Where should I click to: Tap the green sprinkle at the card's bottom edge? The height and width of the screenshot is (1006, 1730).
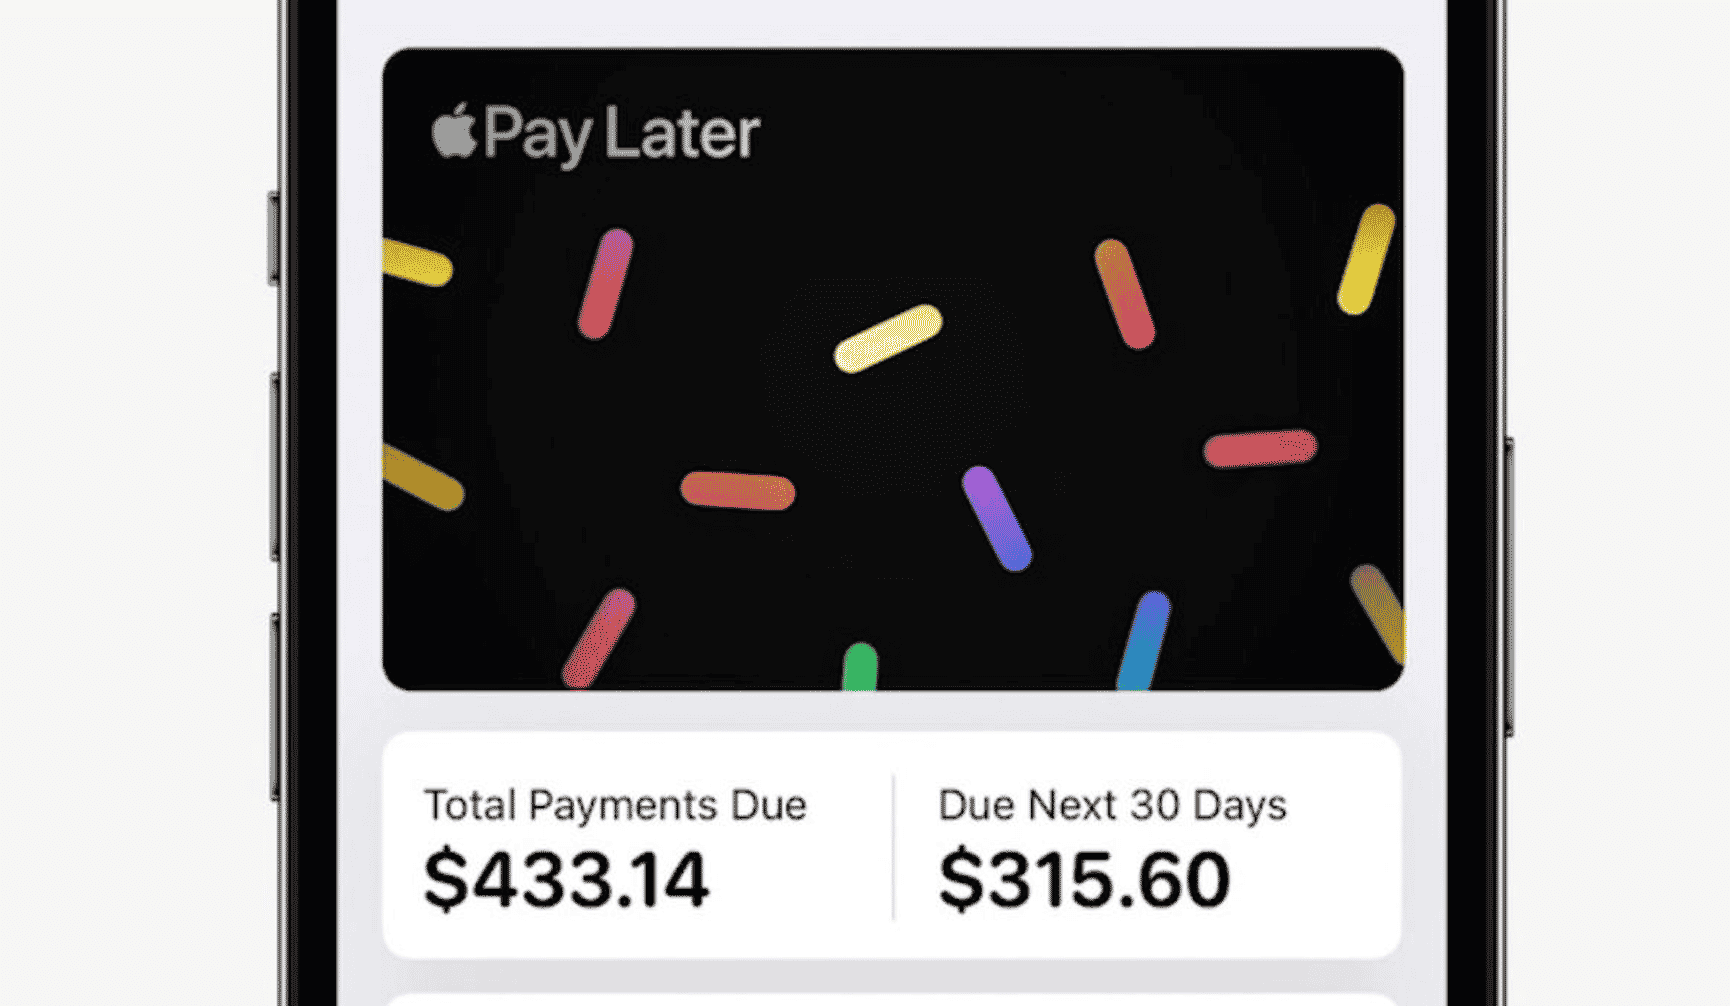(860, 668)
